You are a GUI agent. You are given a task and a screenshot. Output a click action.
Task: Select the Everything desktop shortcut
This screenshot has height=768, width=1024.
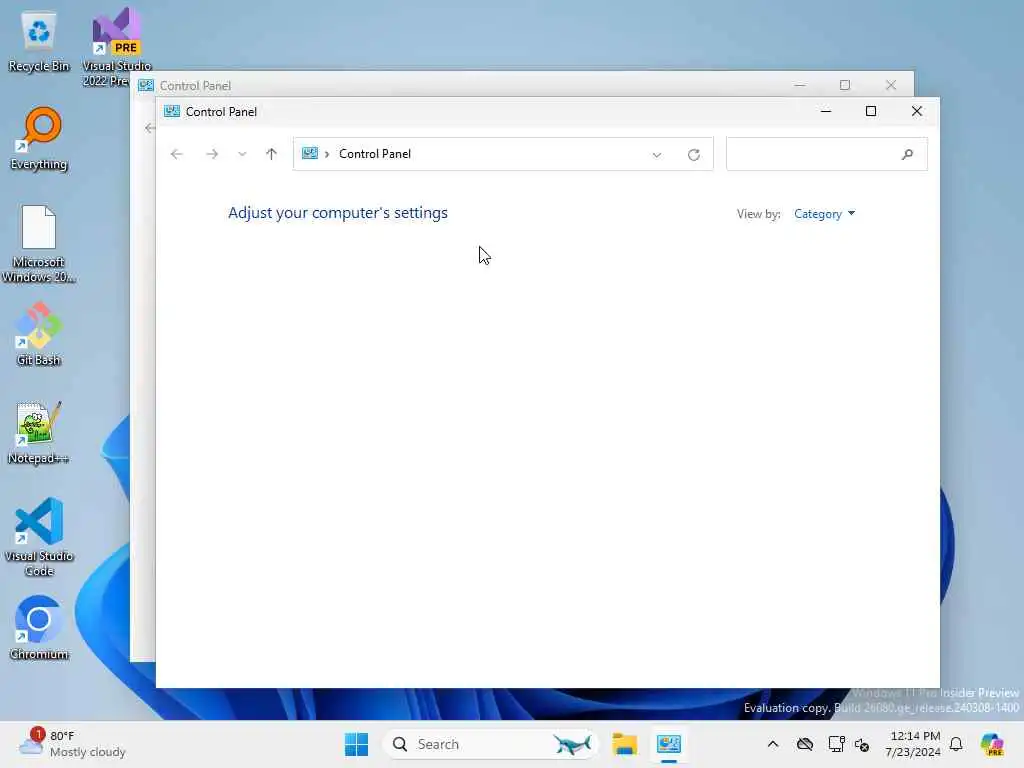39,138
